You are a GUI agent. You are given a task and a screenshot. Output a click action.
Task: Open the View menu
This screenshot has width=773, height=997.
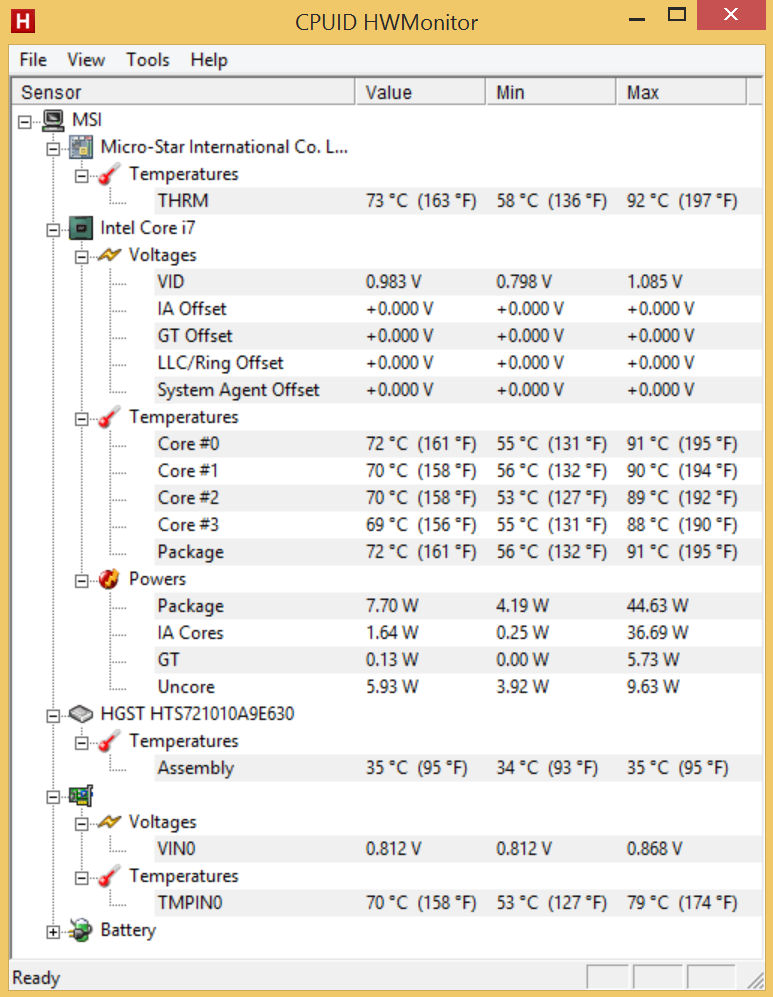click(86, 60)
